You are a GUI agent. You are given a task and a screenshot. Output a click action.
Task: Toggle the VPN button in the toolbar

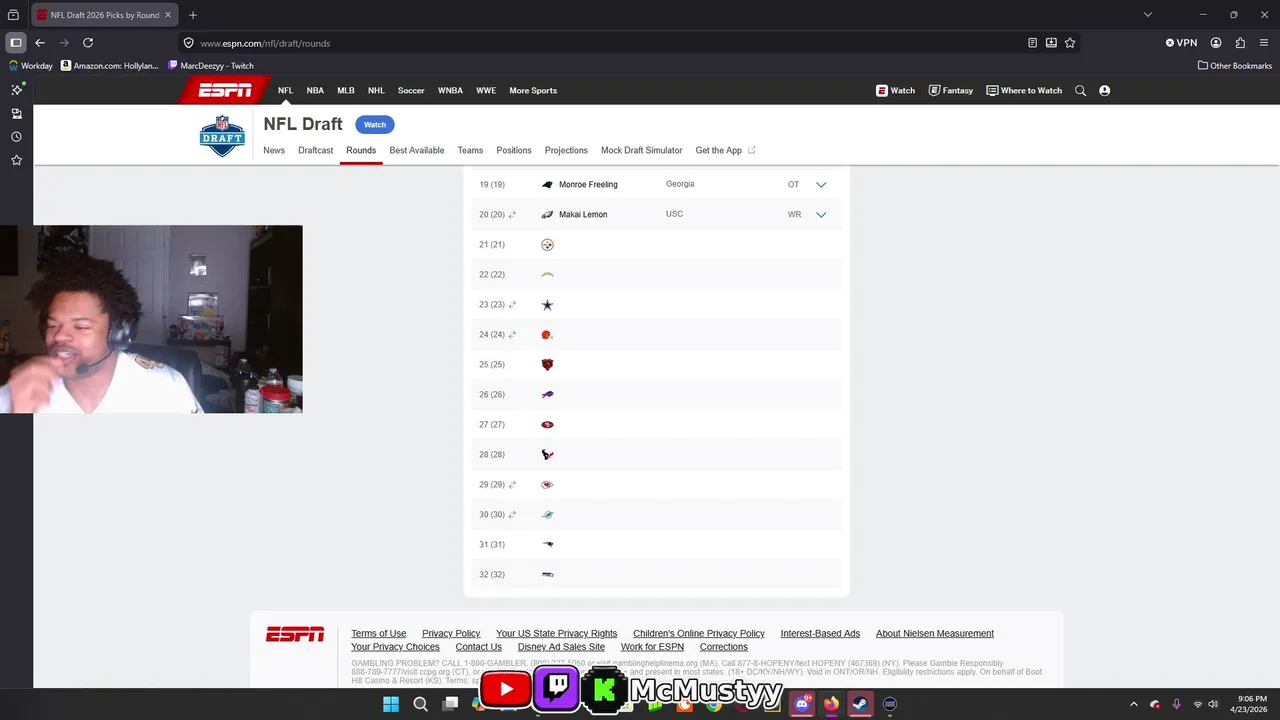[1181, 43]
